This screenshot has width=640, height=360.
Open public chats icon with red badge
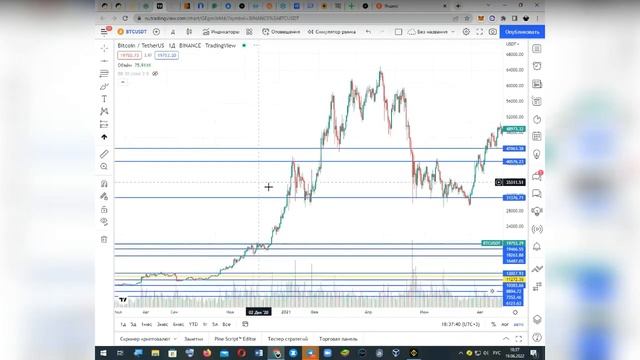[x=537, y=176]
